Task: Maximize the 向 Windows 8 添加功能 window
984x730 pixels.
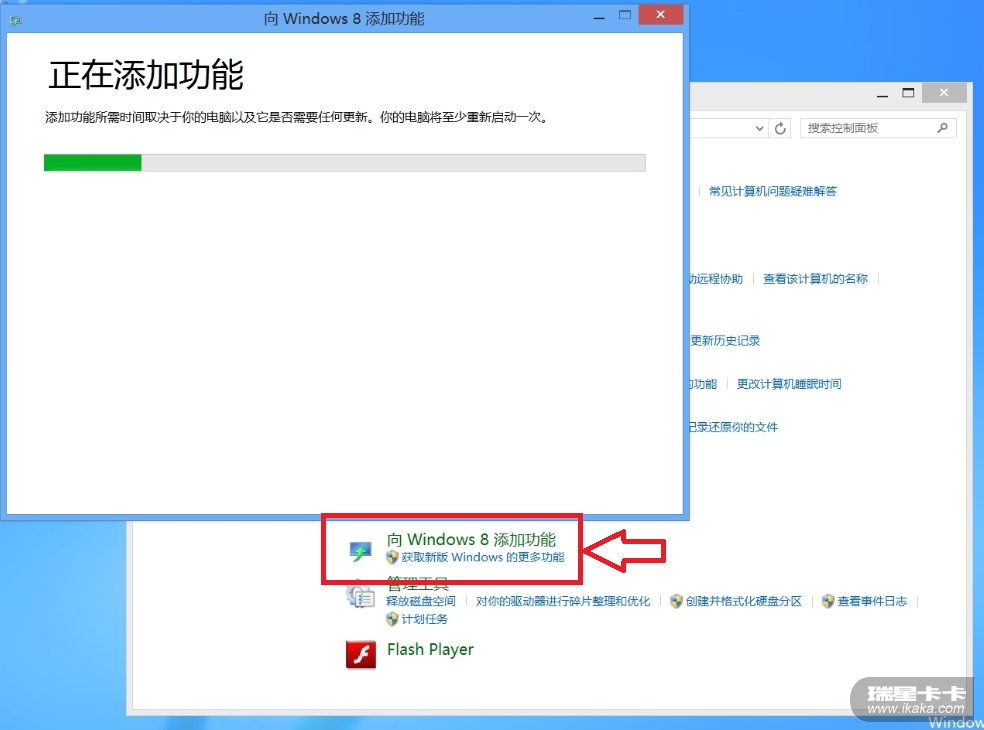Action: coord(624,16)
